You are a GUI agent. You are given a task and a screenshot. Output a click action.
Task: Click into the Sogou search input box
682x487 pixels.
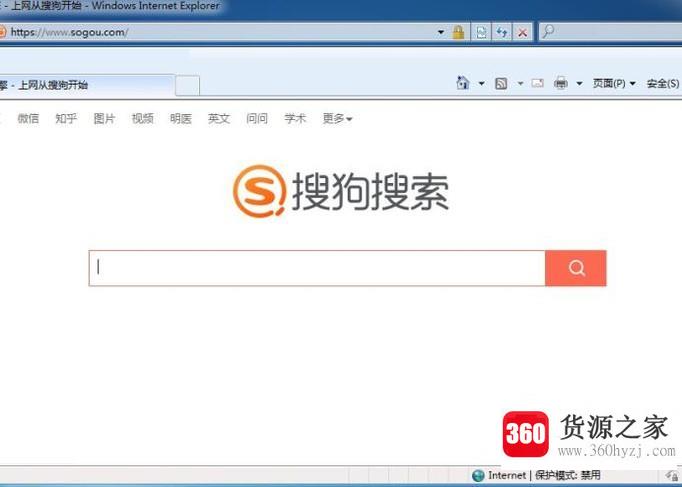(x=317, y=268)
